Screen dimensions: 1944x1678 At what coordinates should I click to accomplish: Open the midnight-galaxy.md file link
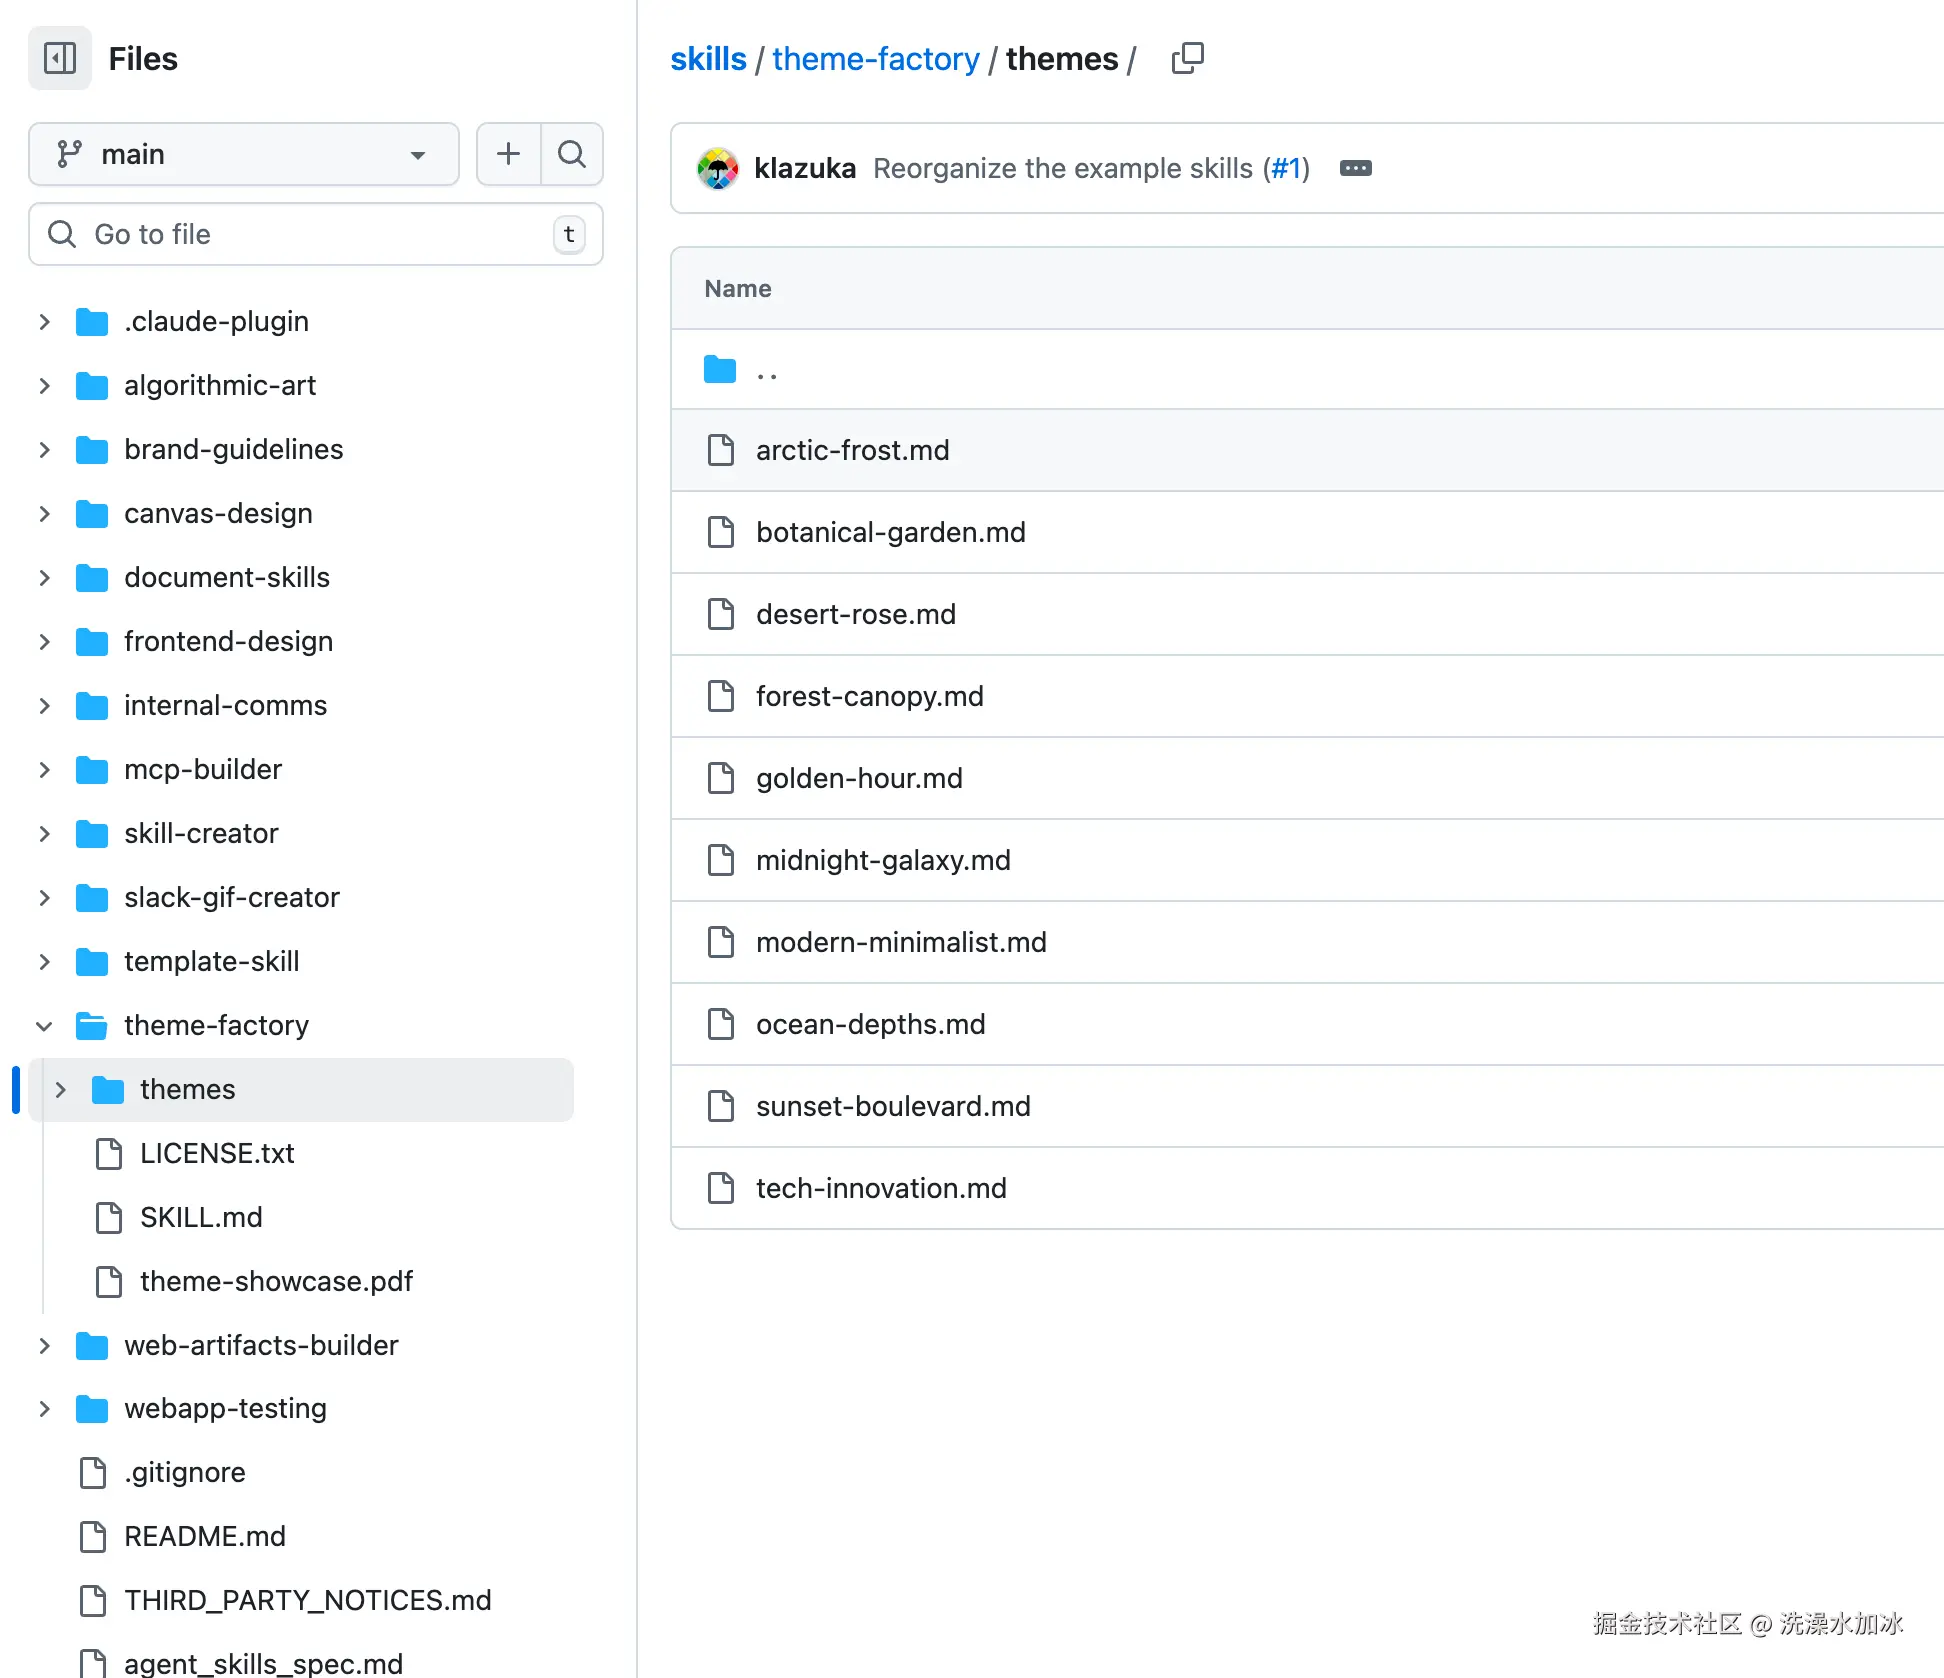(x=883, y=860)
